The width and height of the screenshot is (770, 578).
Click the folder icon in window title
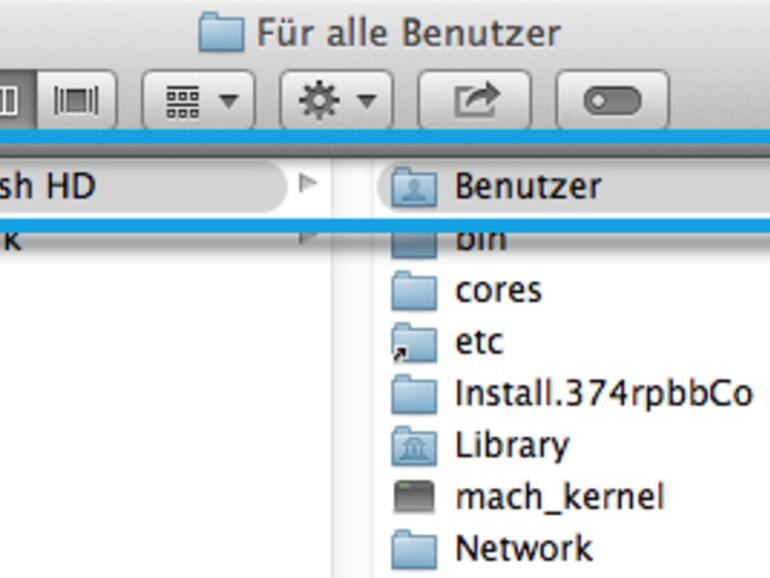pos(221,34)
